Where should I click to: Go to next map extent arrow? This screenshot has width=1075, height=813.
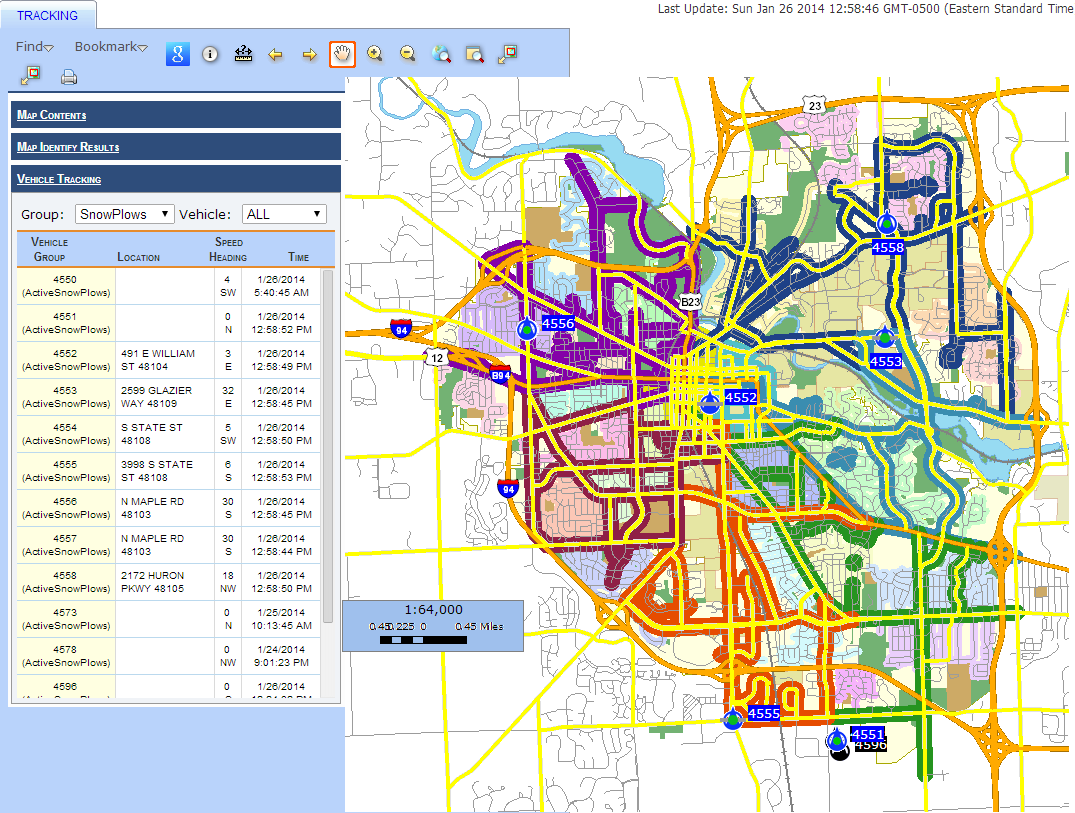tap(309, 55)
